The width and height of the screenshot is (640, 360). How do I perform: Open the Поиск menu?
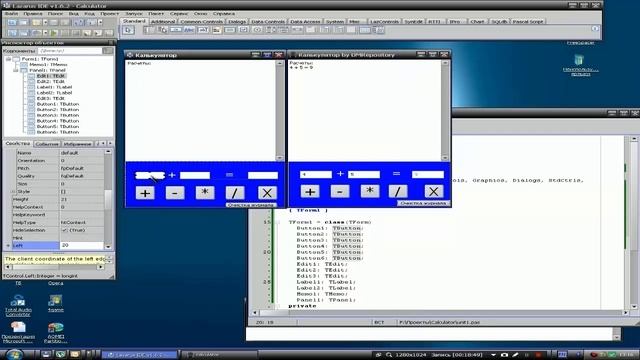pos(56,13)
